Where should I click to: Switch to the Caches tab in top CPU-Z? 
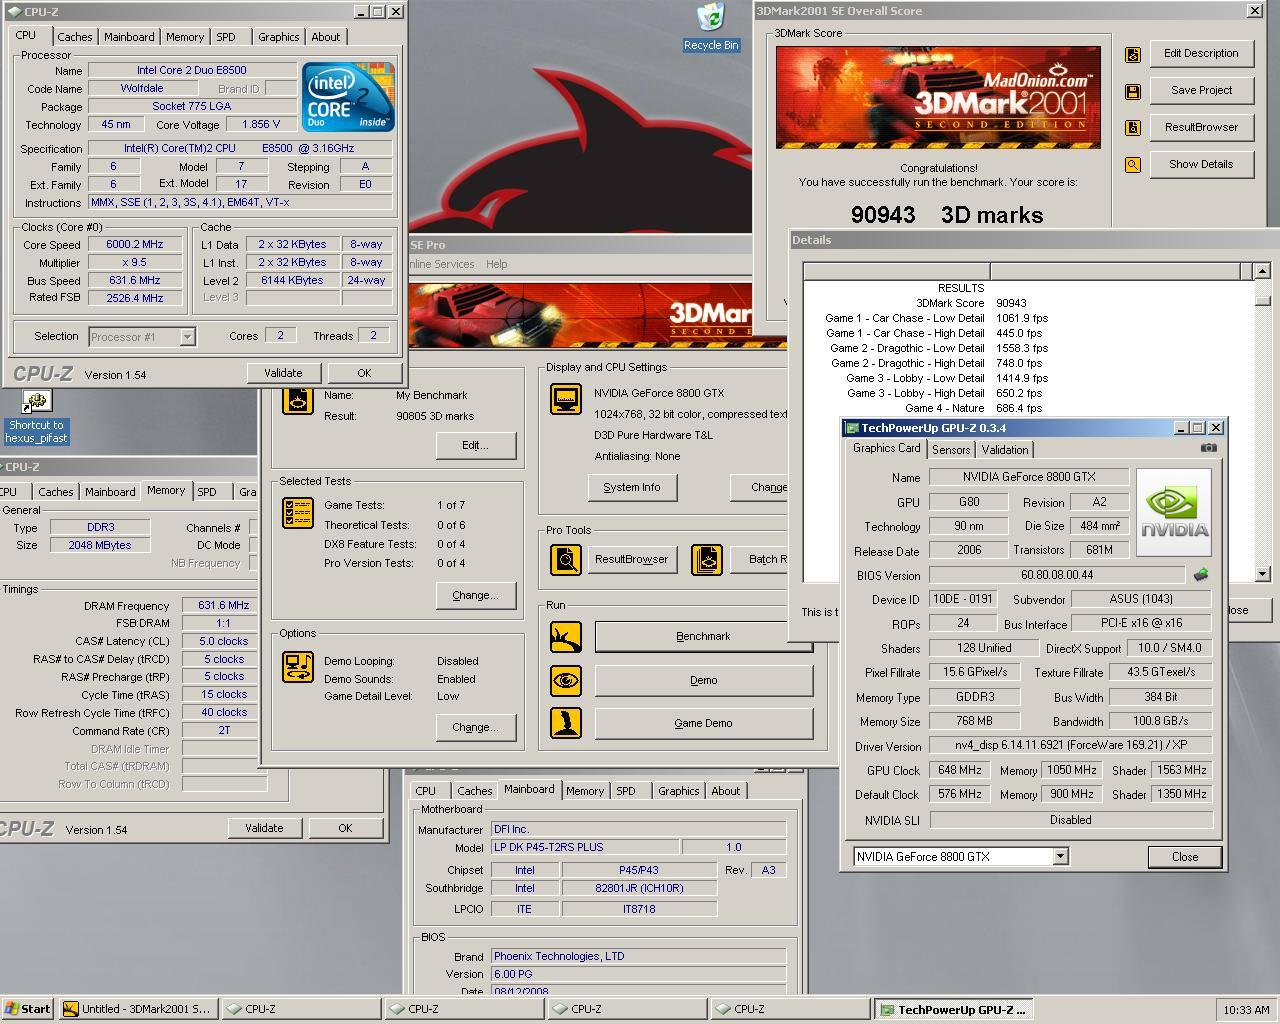[x=75, y=37]
